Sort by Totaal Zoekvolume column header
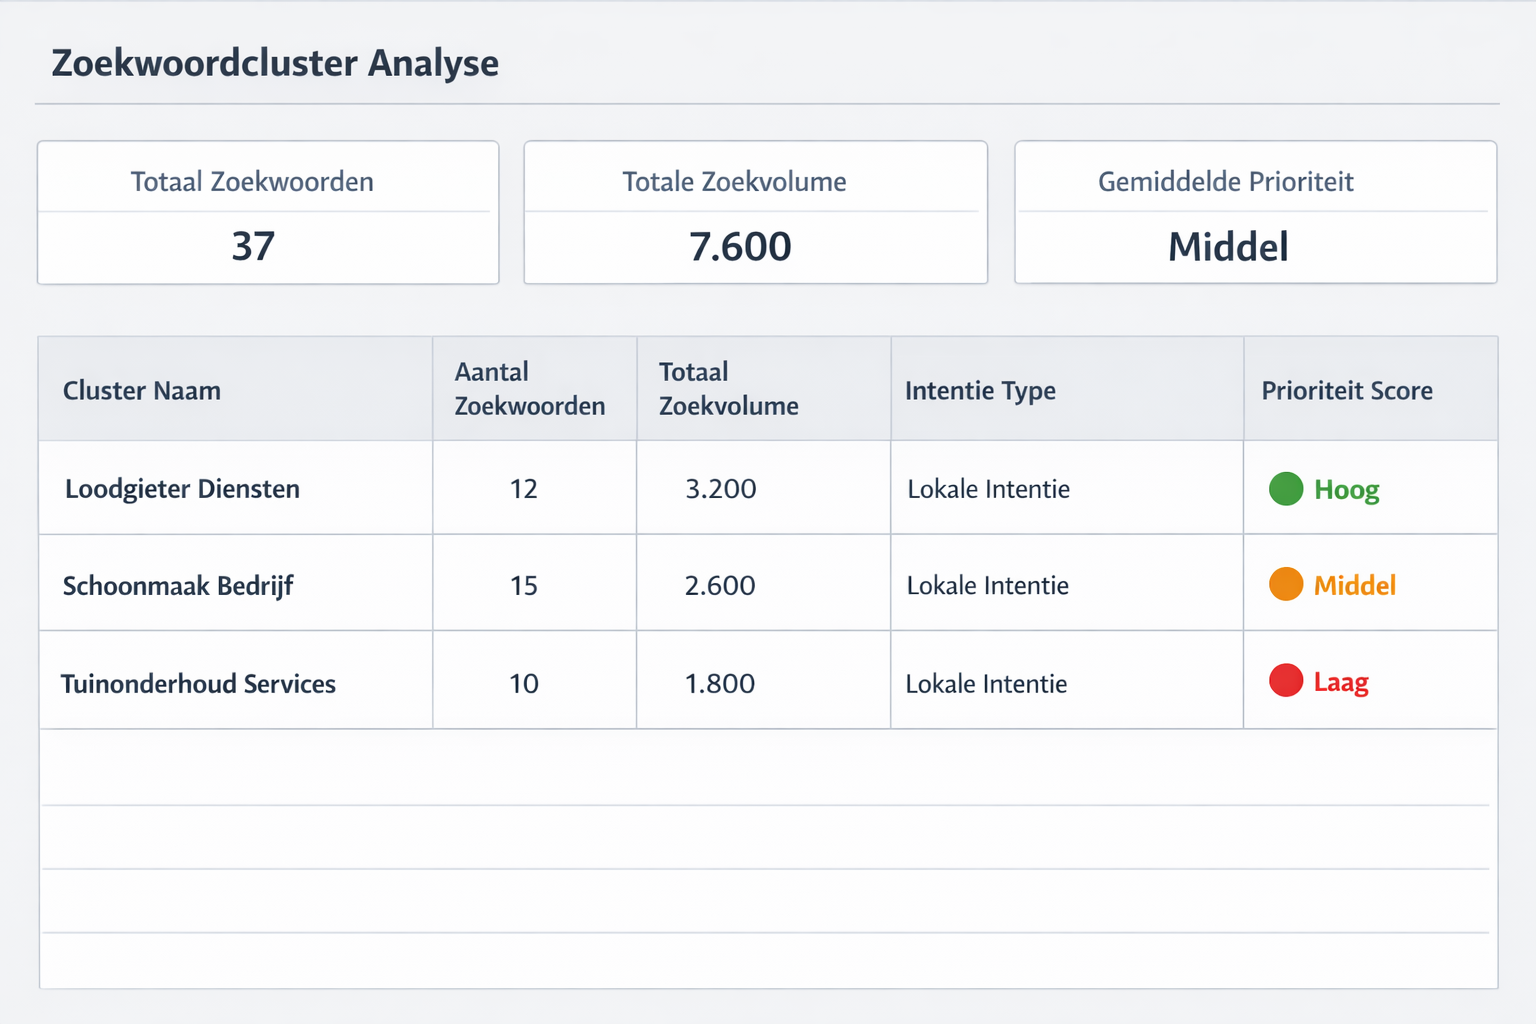This screenshot has height=1024, width=1536. coord(728,389)
